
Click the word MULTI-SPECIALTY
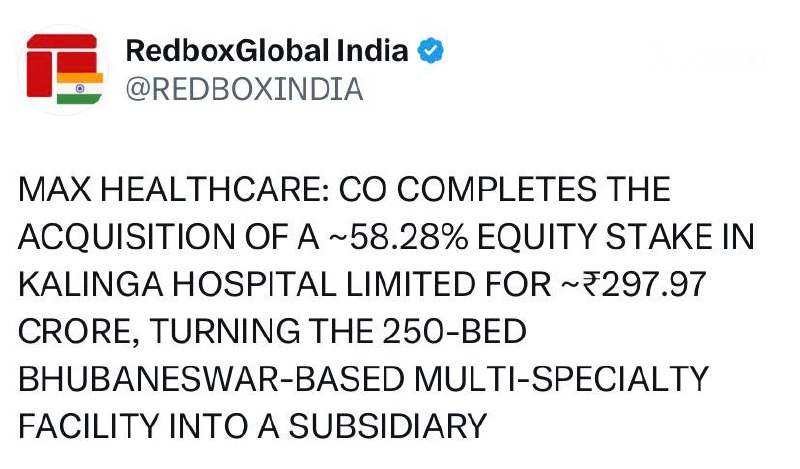tap(561, 379)
